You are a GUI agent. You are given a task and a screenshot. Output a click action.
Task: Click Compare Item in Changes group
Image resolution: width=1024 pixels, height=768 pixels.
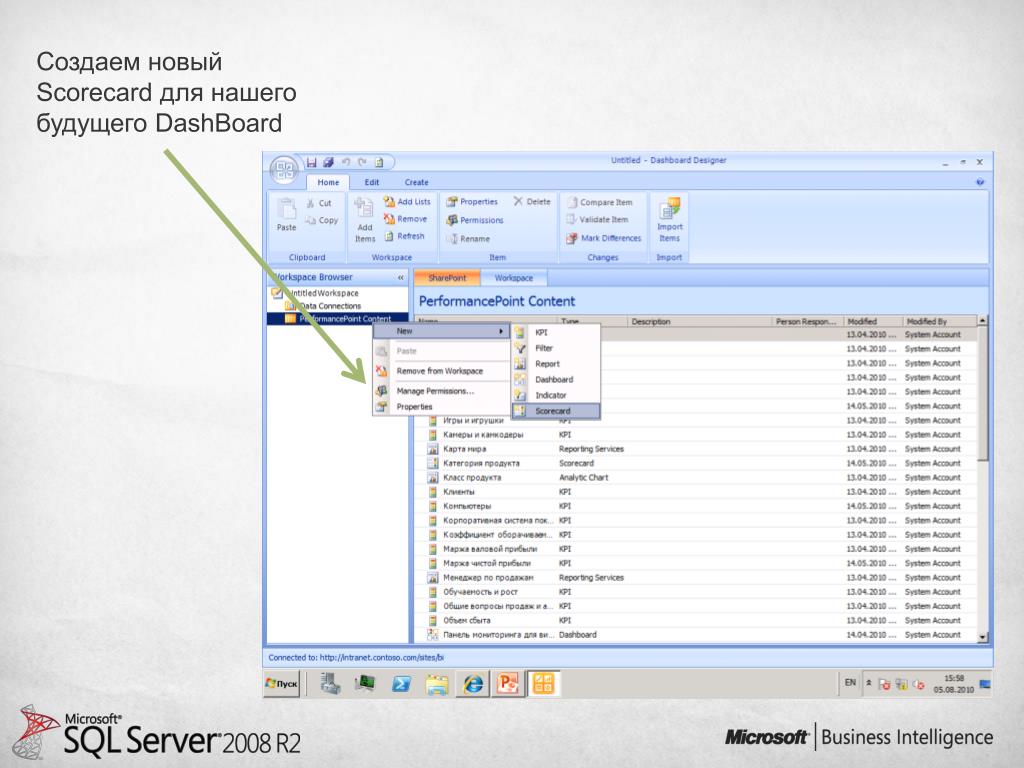click(x=600, y=202)
